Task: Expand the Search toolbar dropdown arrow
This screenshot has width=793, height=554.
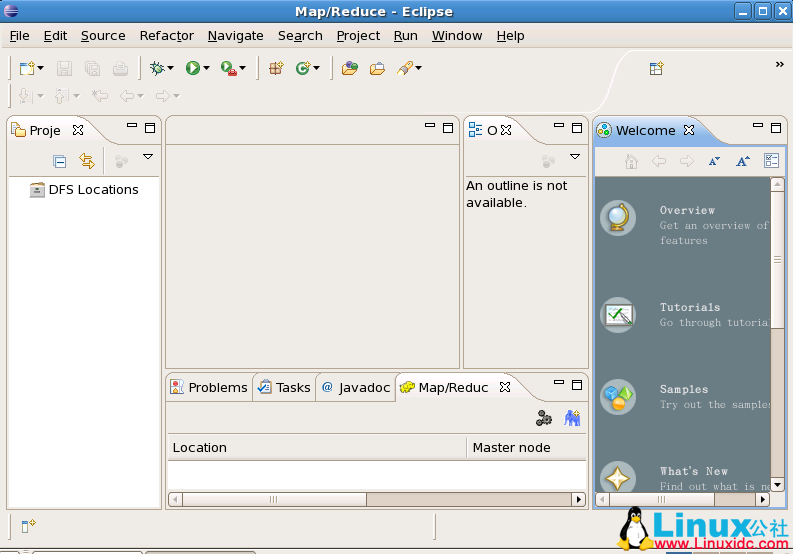Action: 419,68
